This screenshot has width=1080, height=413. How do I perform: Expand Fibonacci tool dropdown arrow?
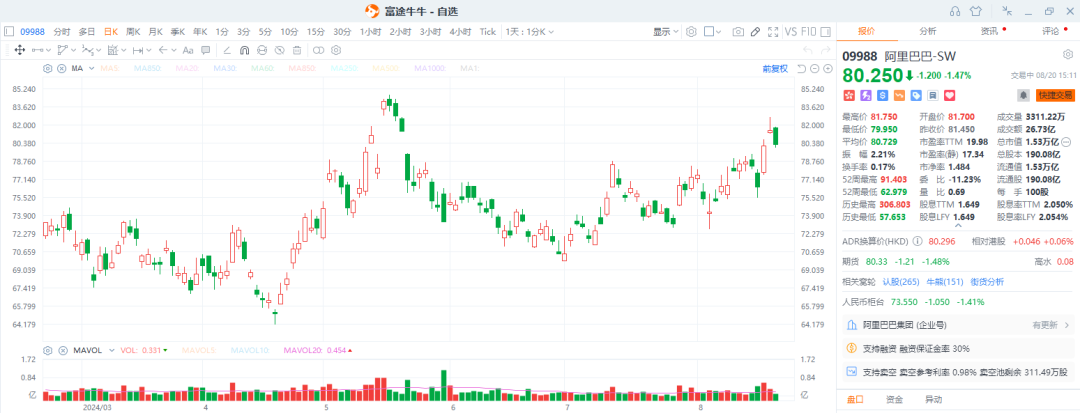[124, 50]
